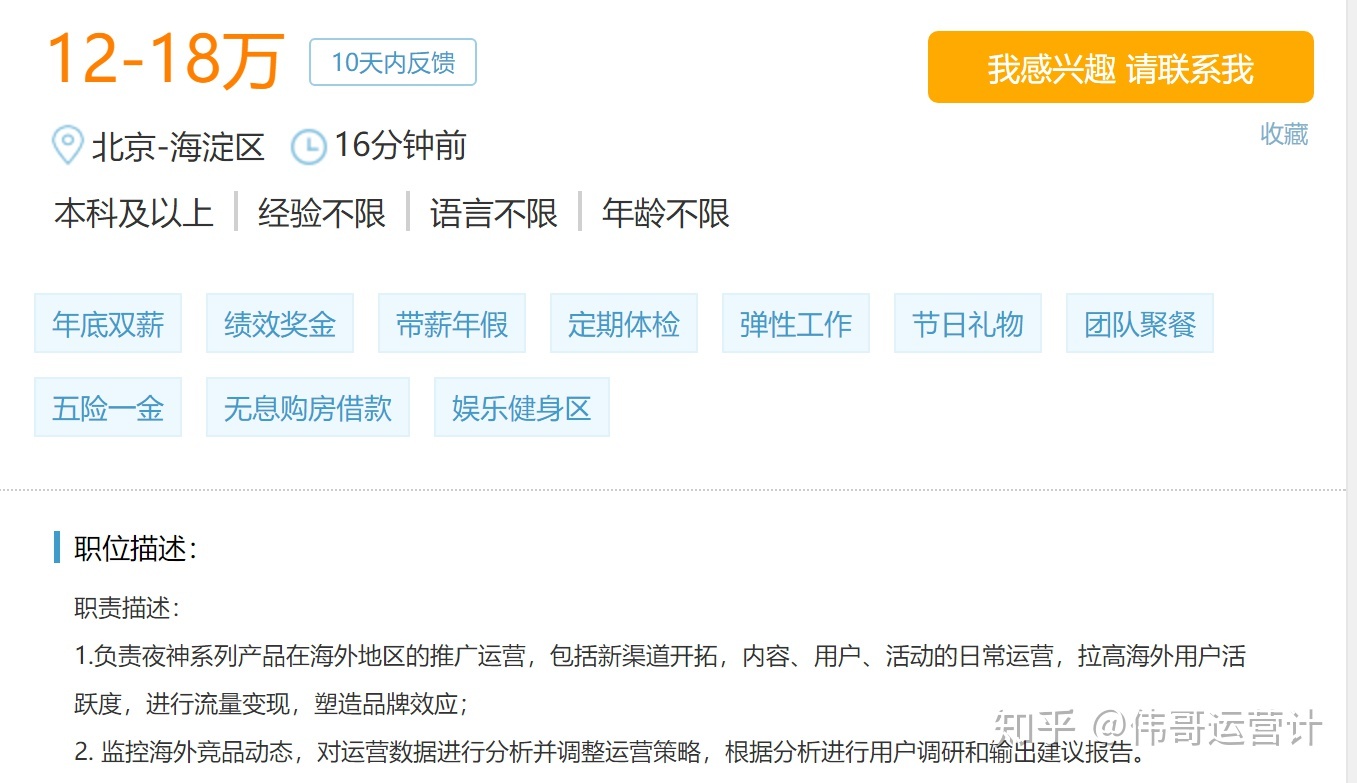The image size is (1357, 783).
Task: Select the 绩效奖金 benefit tag
Action: [280, 324]
